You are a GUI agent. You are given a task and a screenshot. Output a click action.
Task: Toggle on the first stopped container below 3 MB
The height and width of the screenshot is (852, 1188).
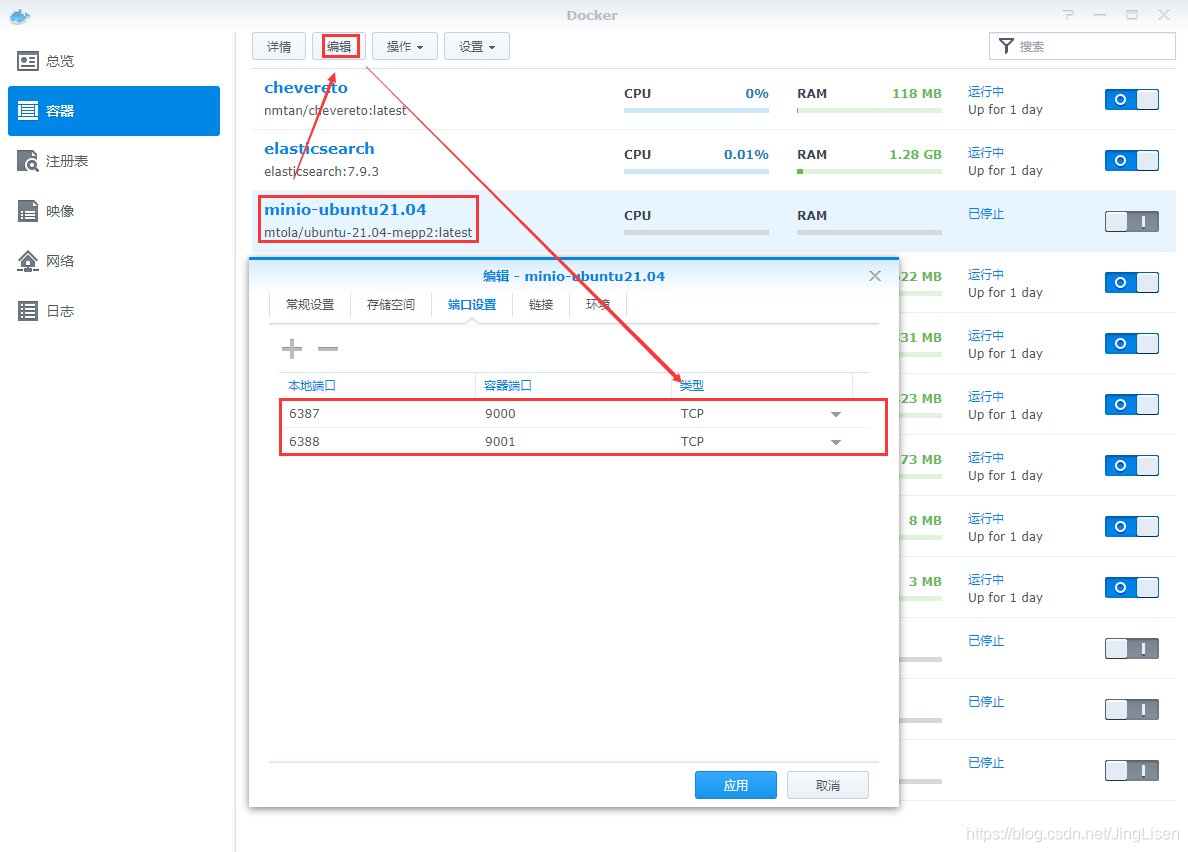pos(1132,648)
